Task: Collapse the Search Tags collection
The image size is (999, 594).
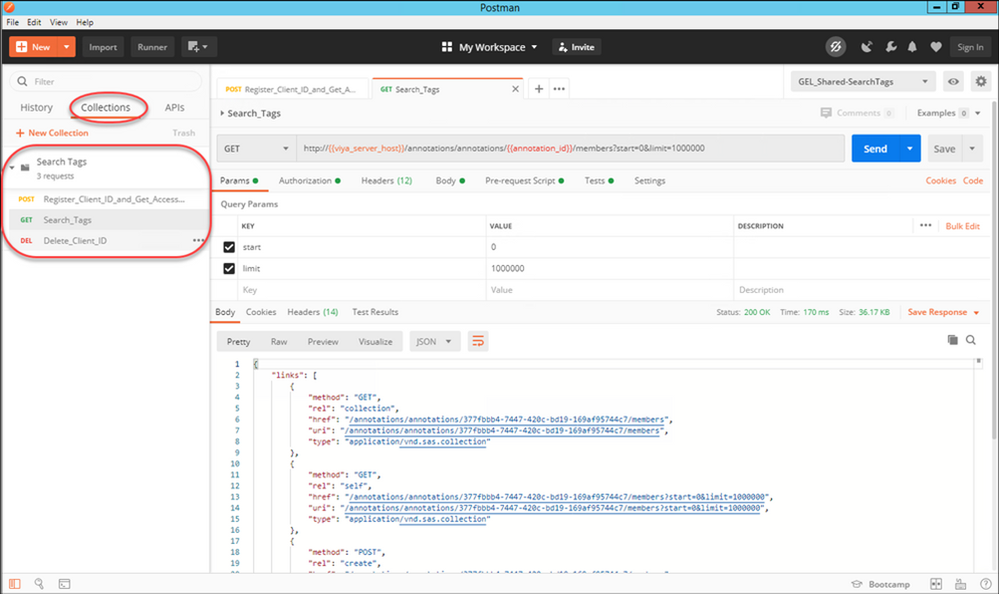Action: tap(12, 168)
